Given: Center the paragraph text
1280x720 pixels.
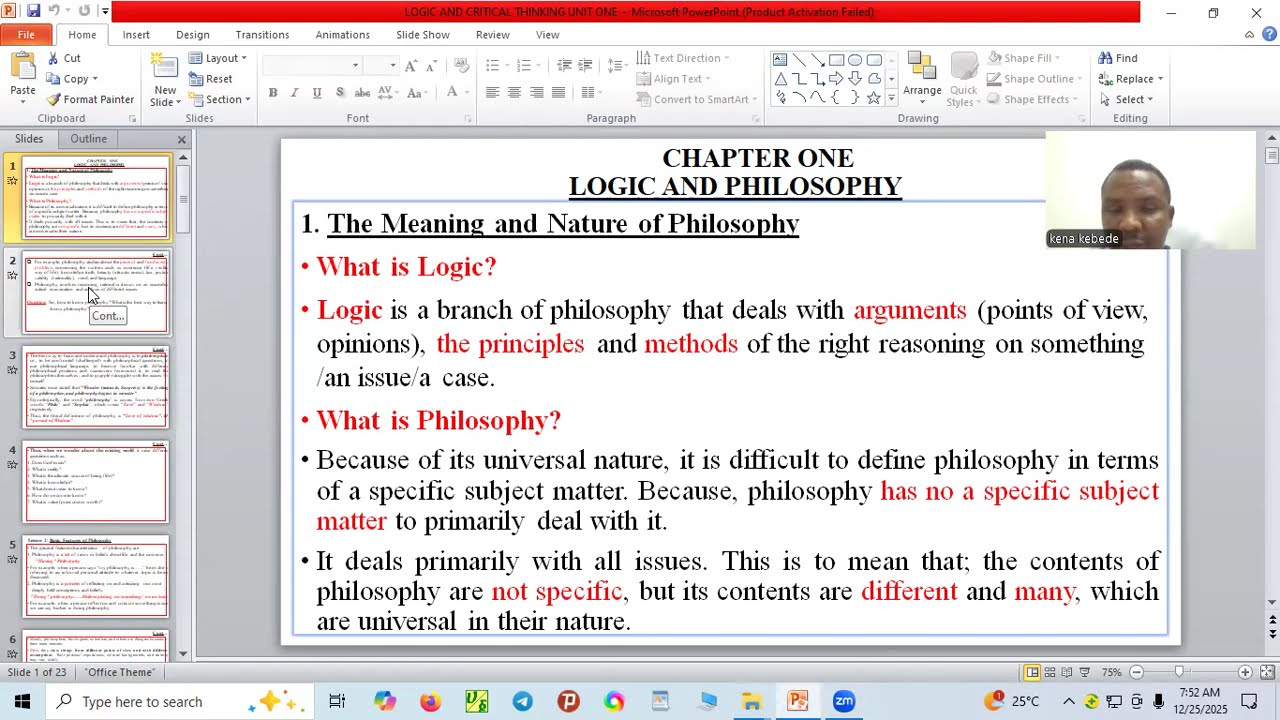Looking at the screenshot, I should pos(514,92).
